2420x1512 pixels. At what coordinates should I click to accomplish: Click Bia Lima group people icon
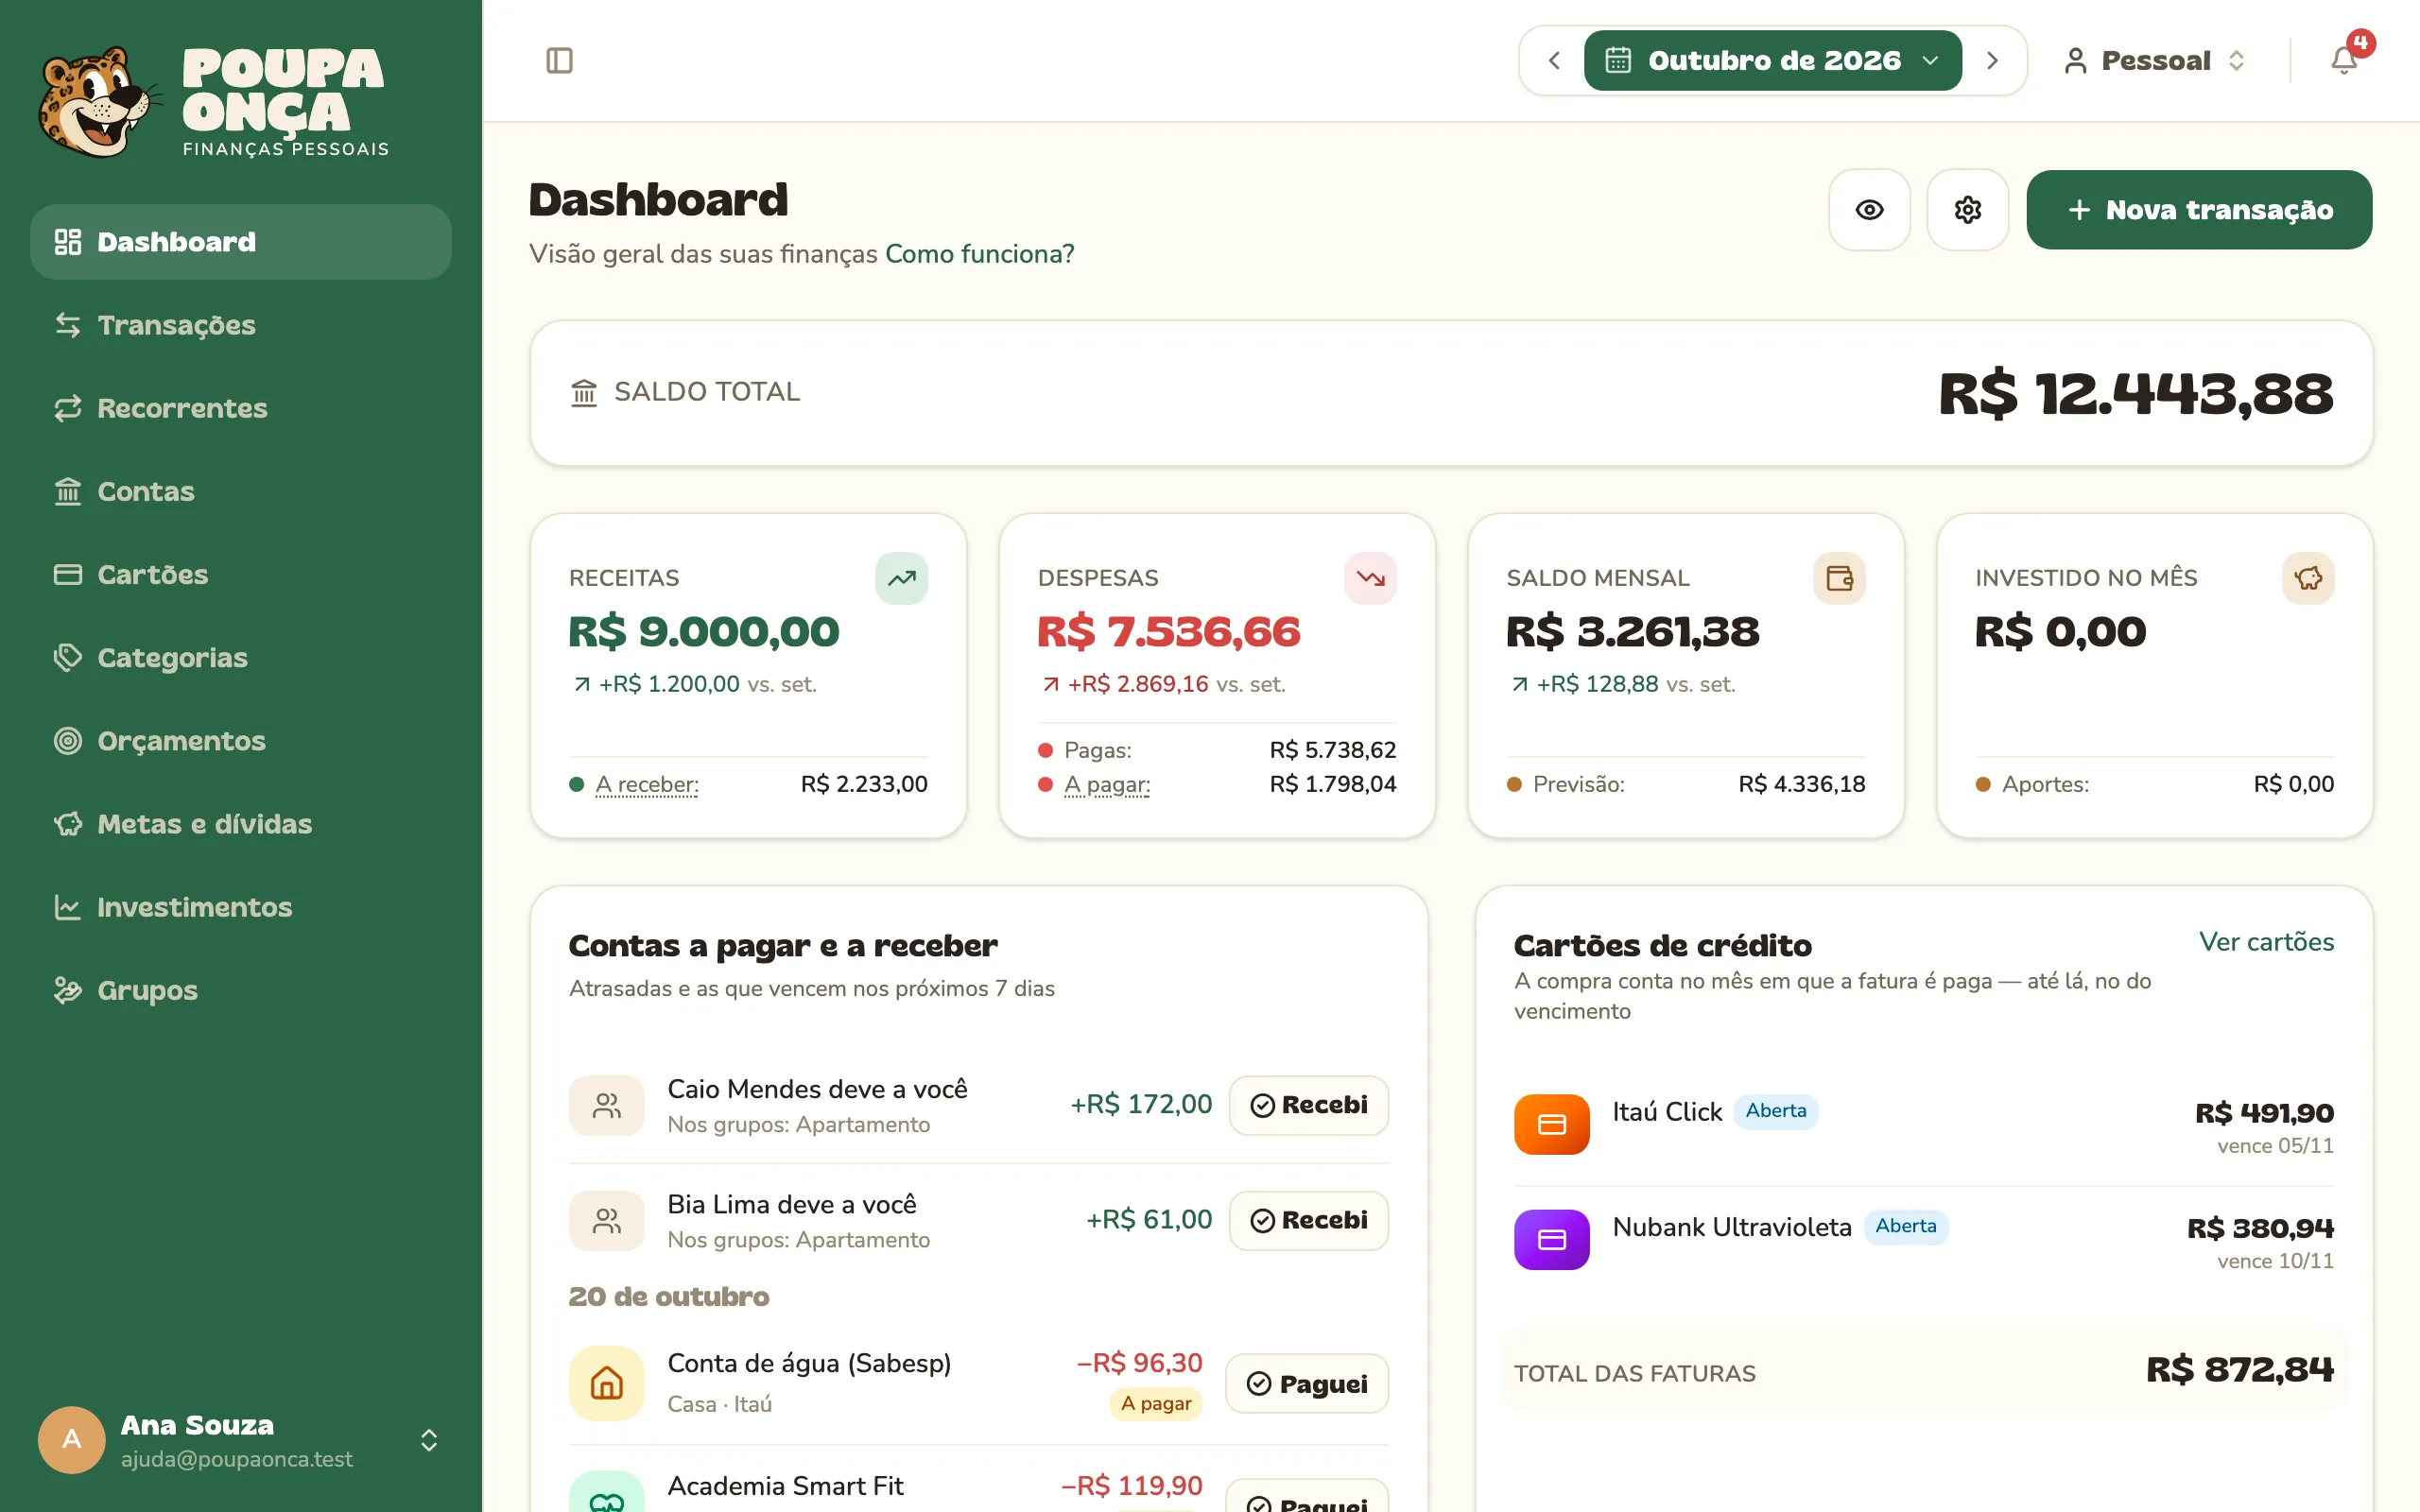(606, 1220)
